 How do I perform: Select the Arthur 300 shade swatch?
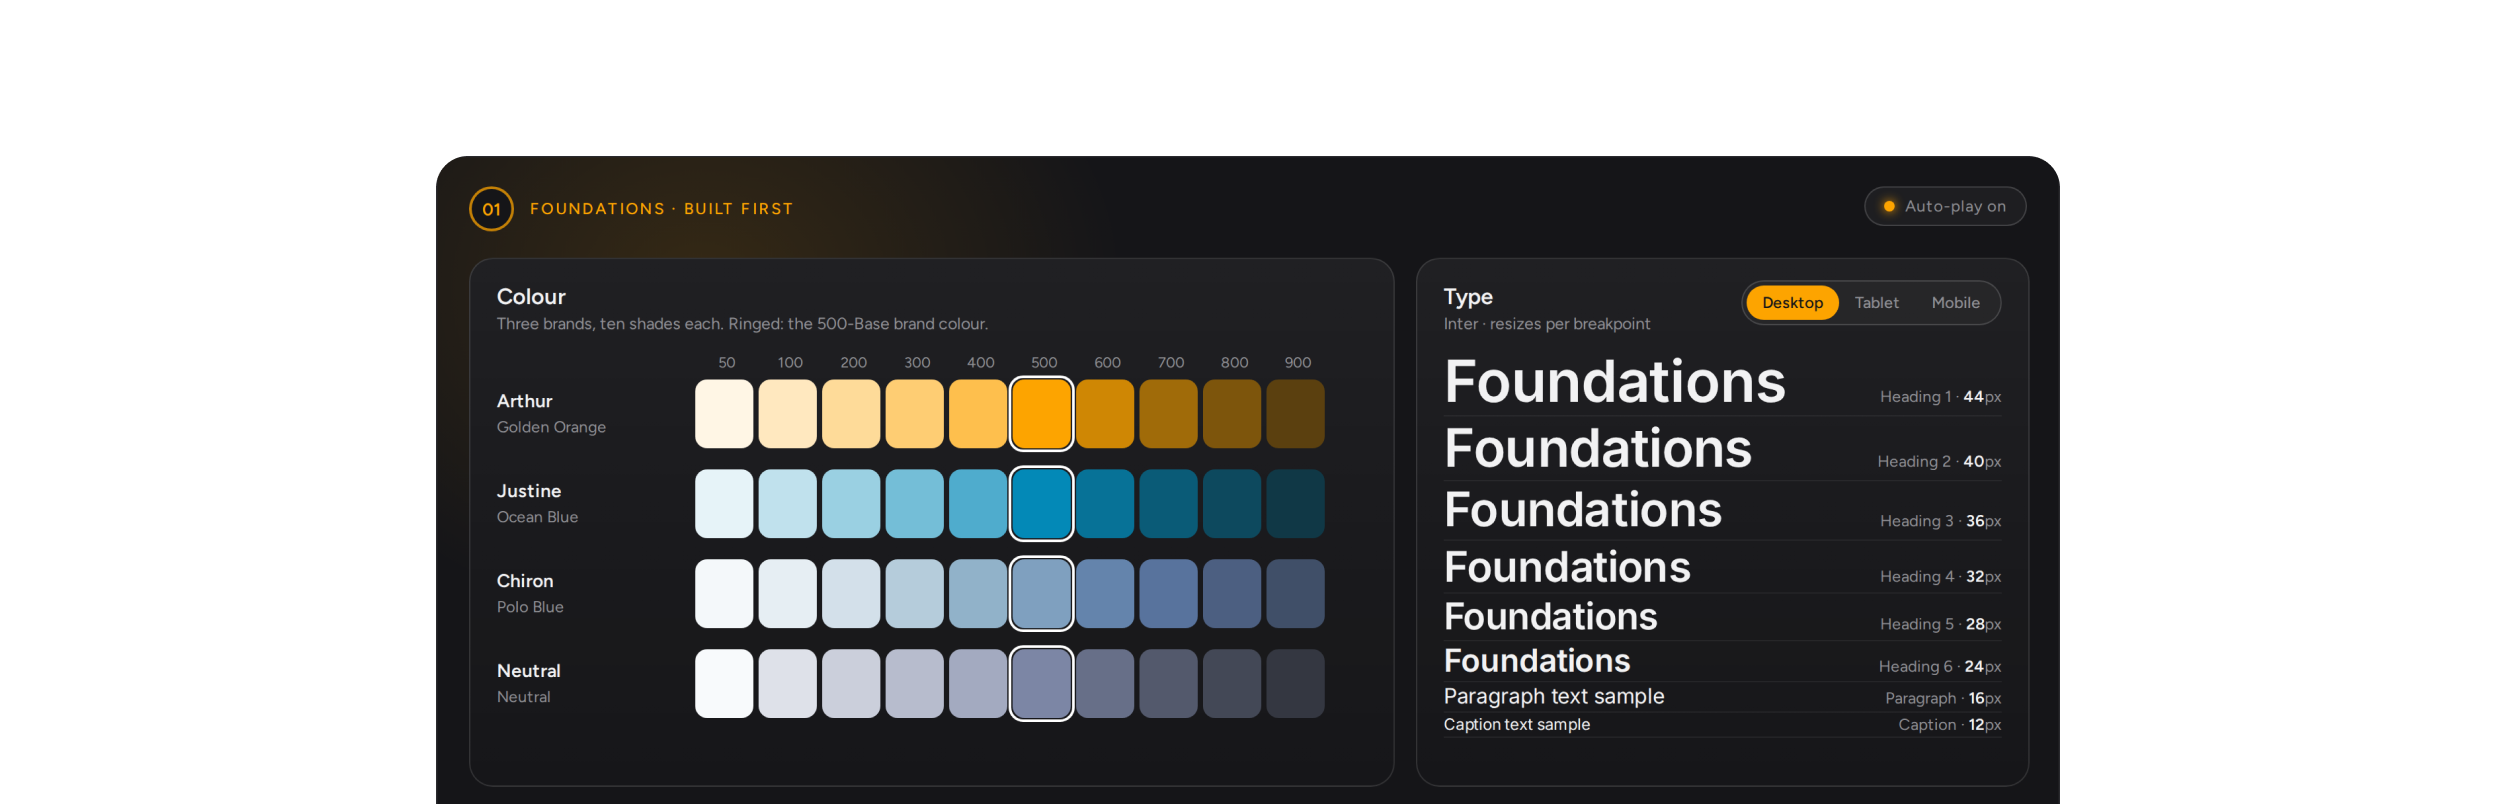click(x=914, y=414)
